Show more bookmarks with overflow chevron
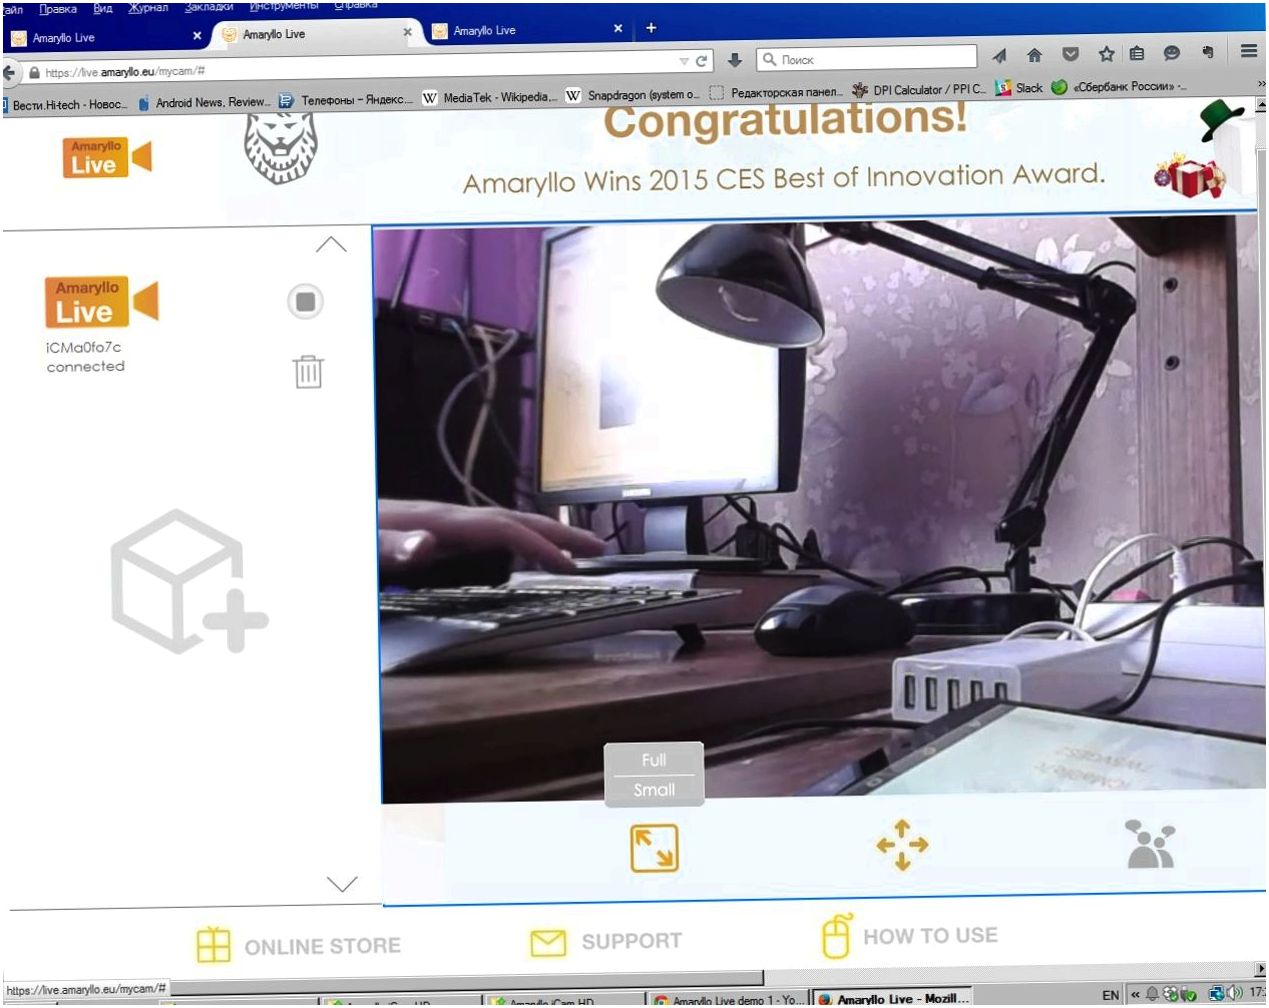Viewport: 1269px width, 1008px height. click(x=1261, y=83)
